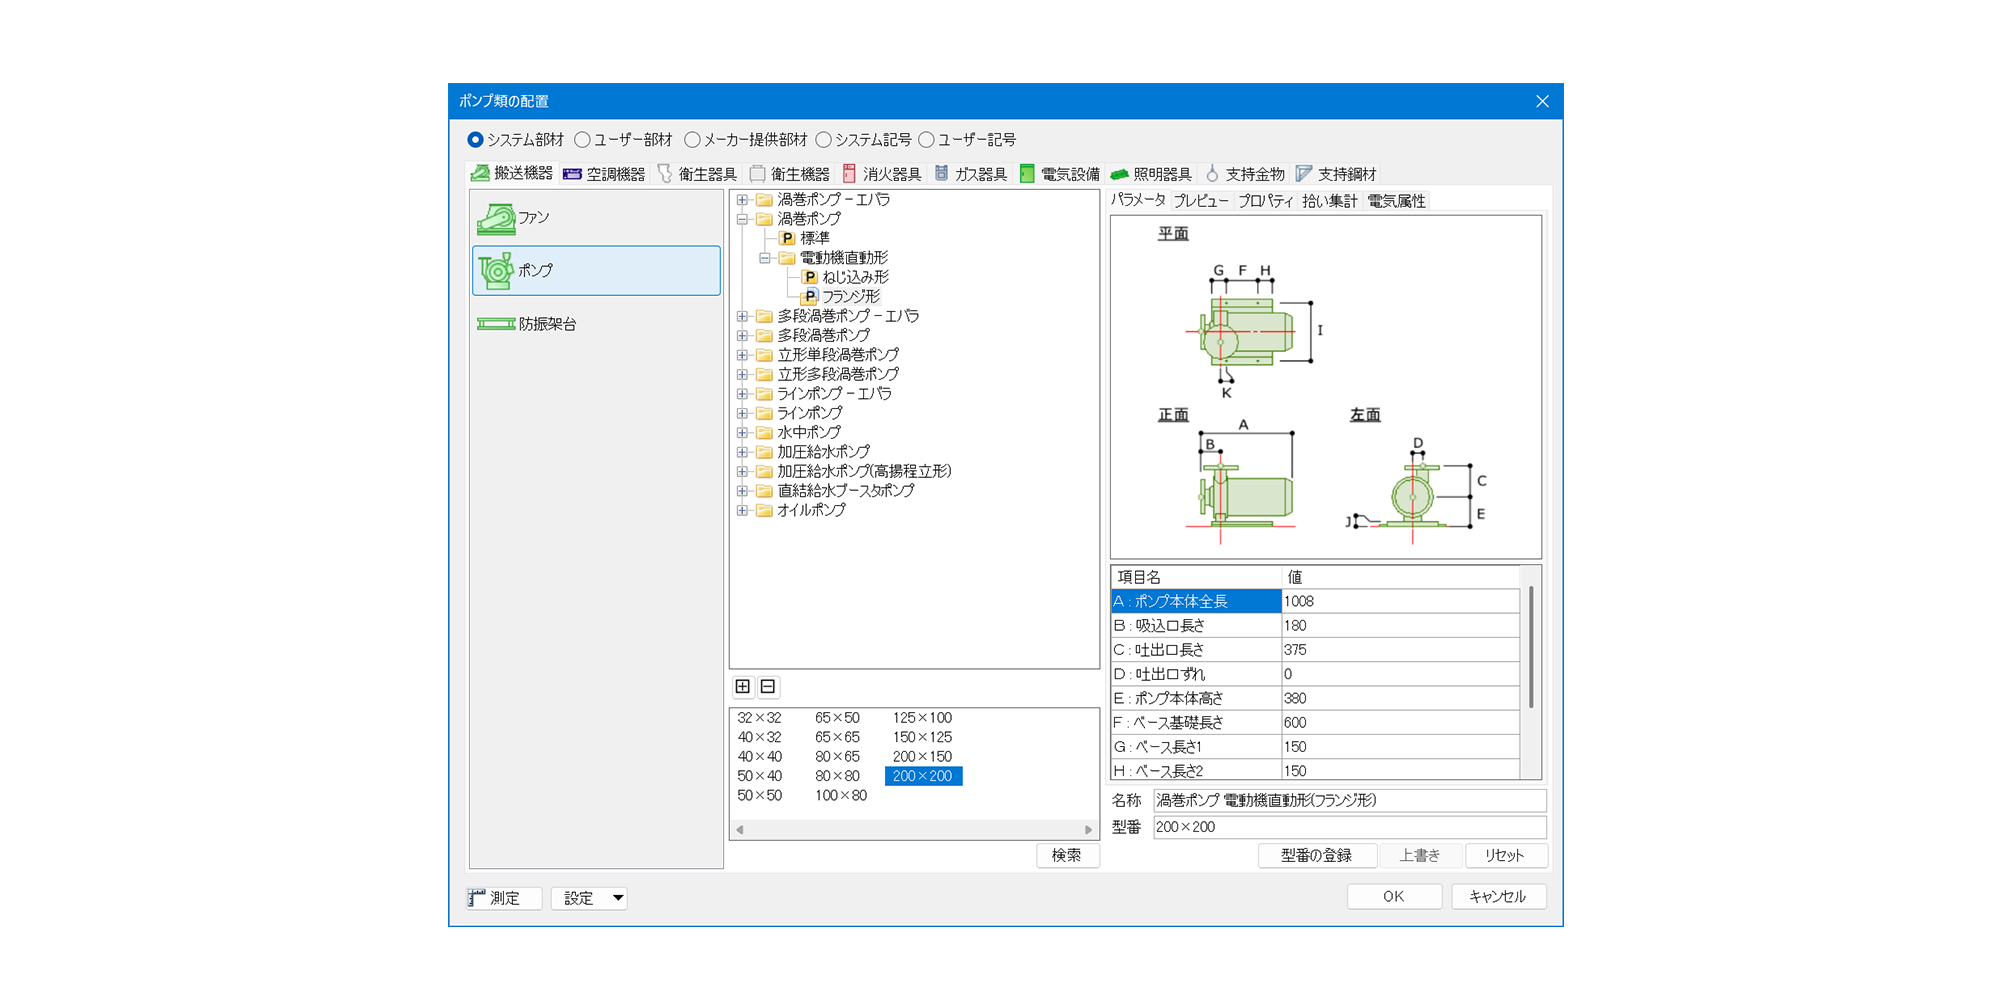Select the 防振架台 vibration base icon

[496, 324]
